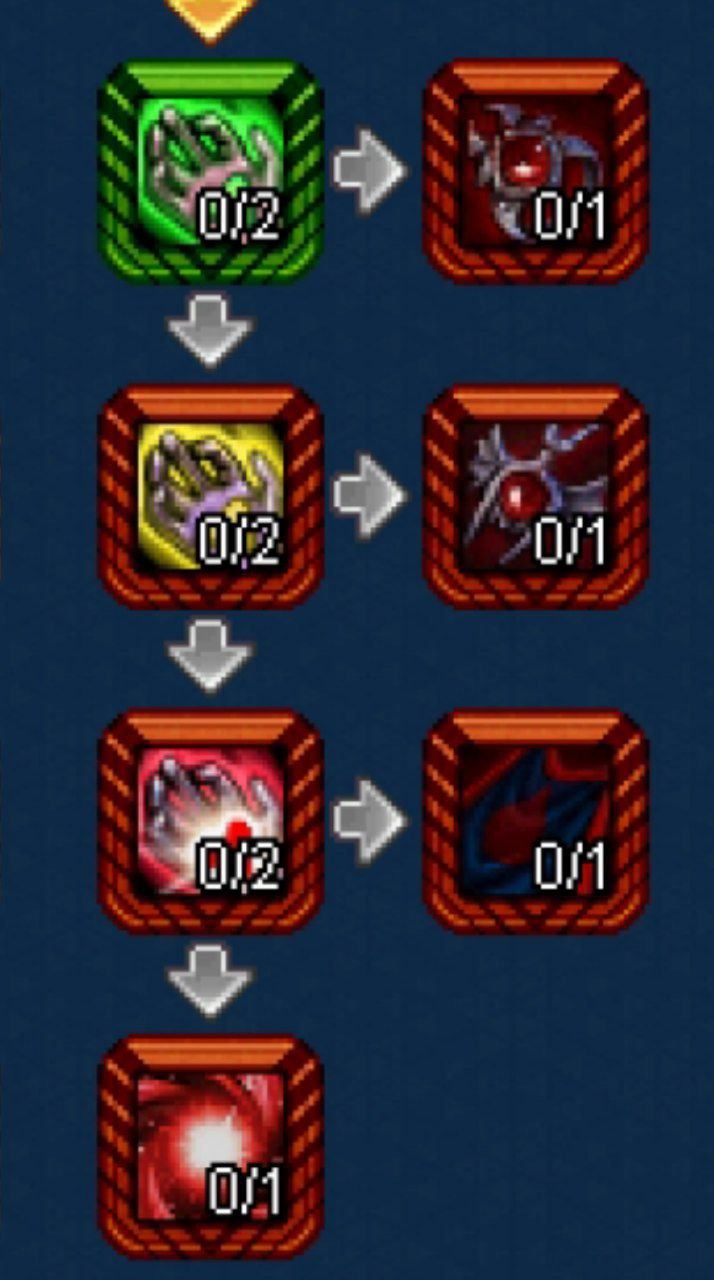Image resolution: width=714 pixels, height=1280 pixels.
Task: Select the red glowing hand skill
Action: pyautogui.click(x=210, y=821)
